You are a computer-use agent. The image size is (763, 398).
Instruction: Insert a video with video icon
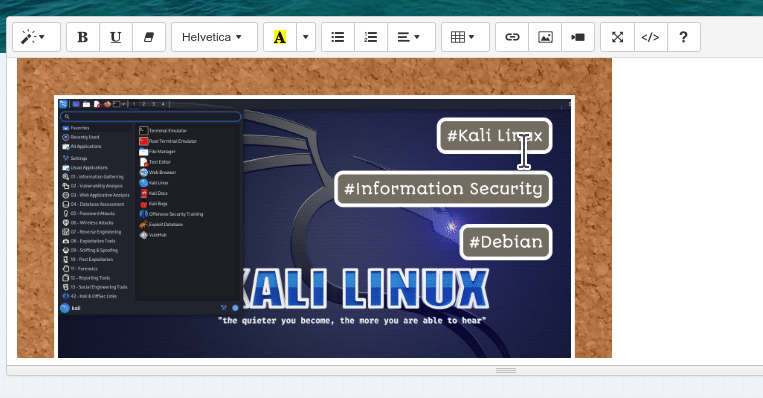coord(578,37)
